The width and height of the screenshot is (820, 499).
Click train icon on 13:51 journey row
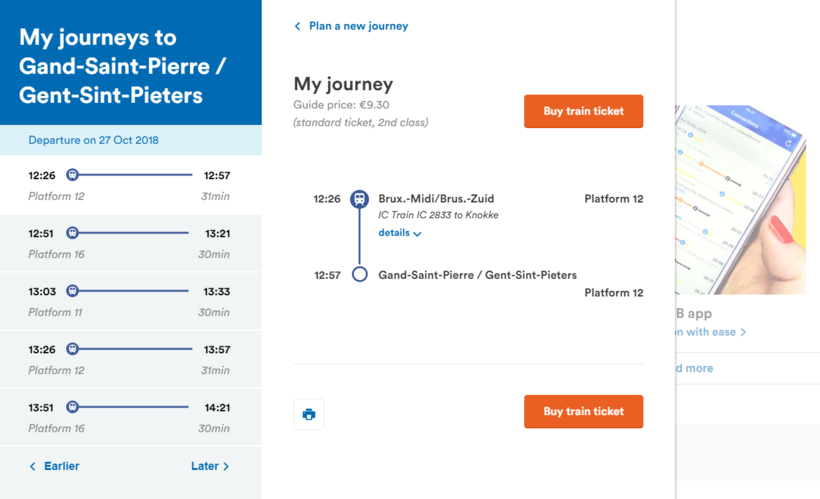(72, 407)
